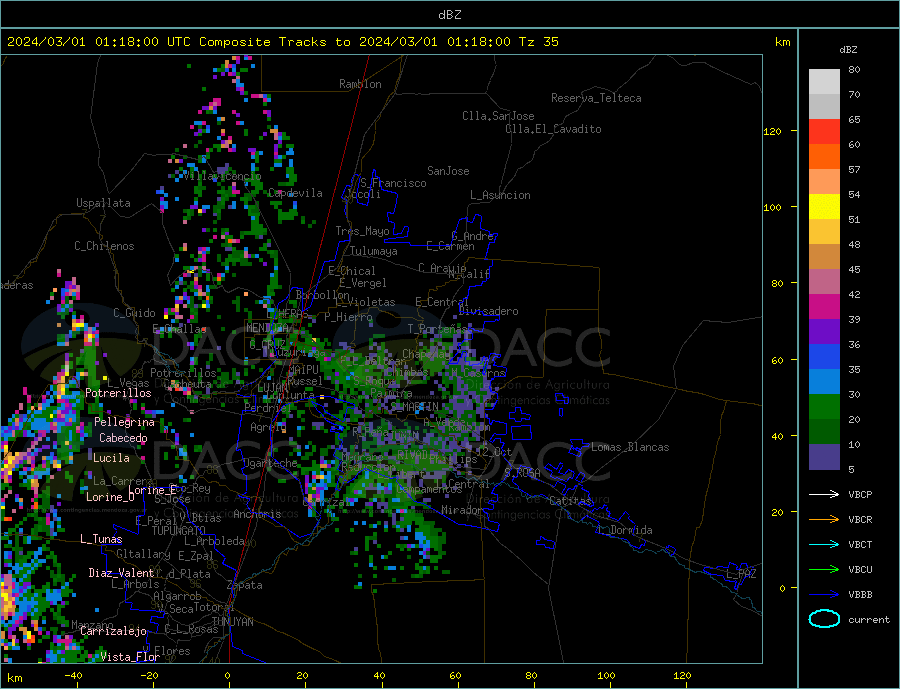Click the 'C_Guido' map label
Viewport: 900px width, 689px height.
click(134, 313)
